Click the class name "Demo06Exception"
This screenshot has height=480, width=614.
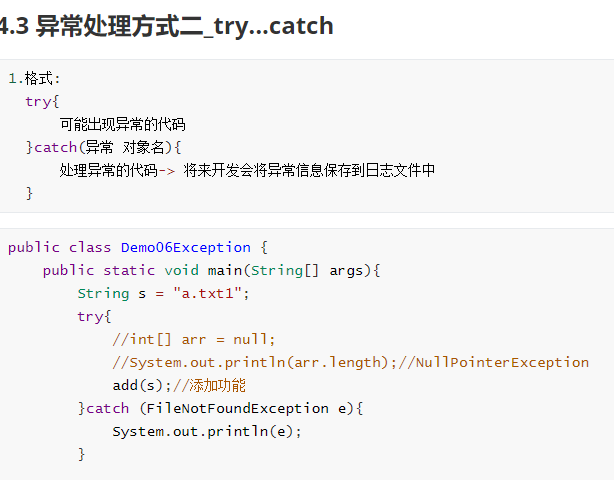(186, 247)
